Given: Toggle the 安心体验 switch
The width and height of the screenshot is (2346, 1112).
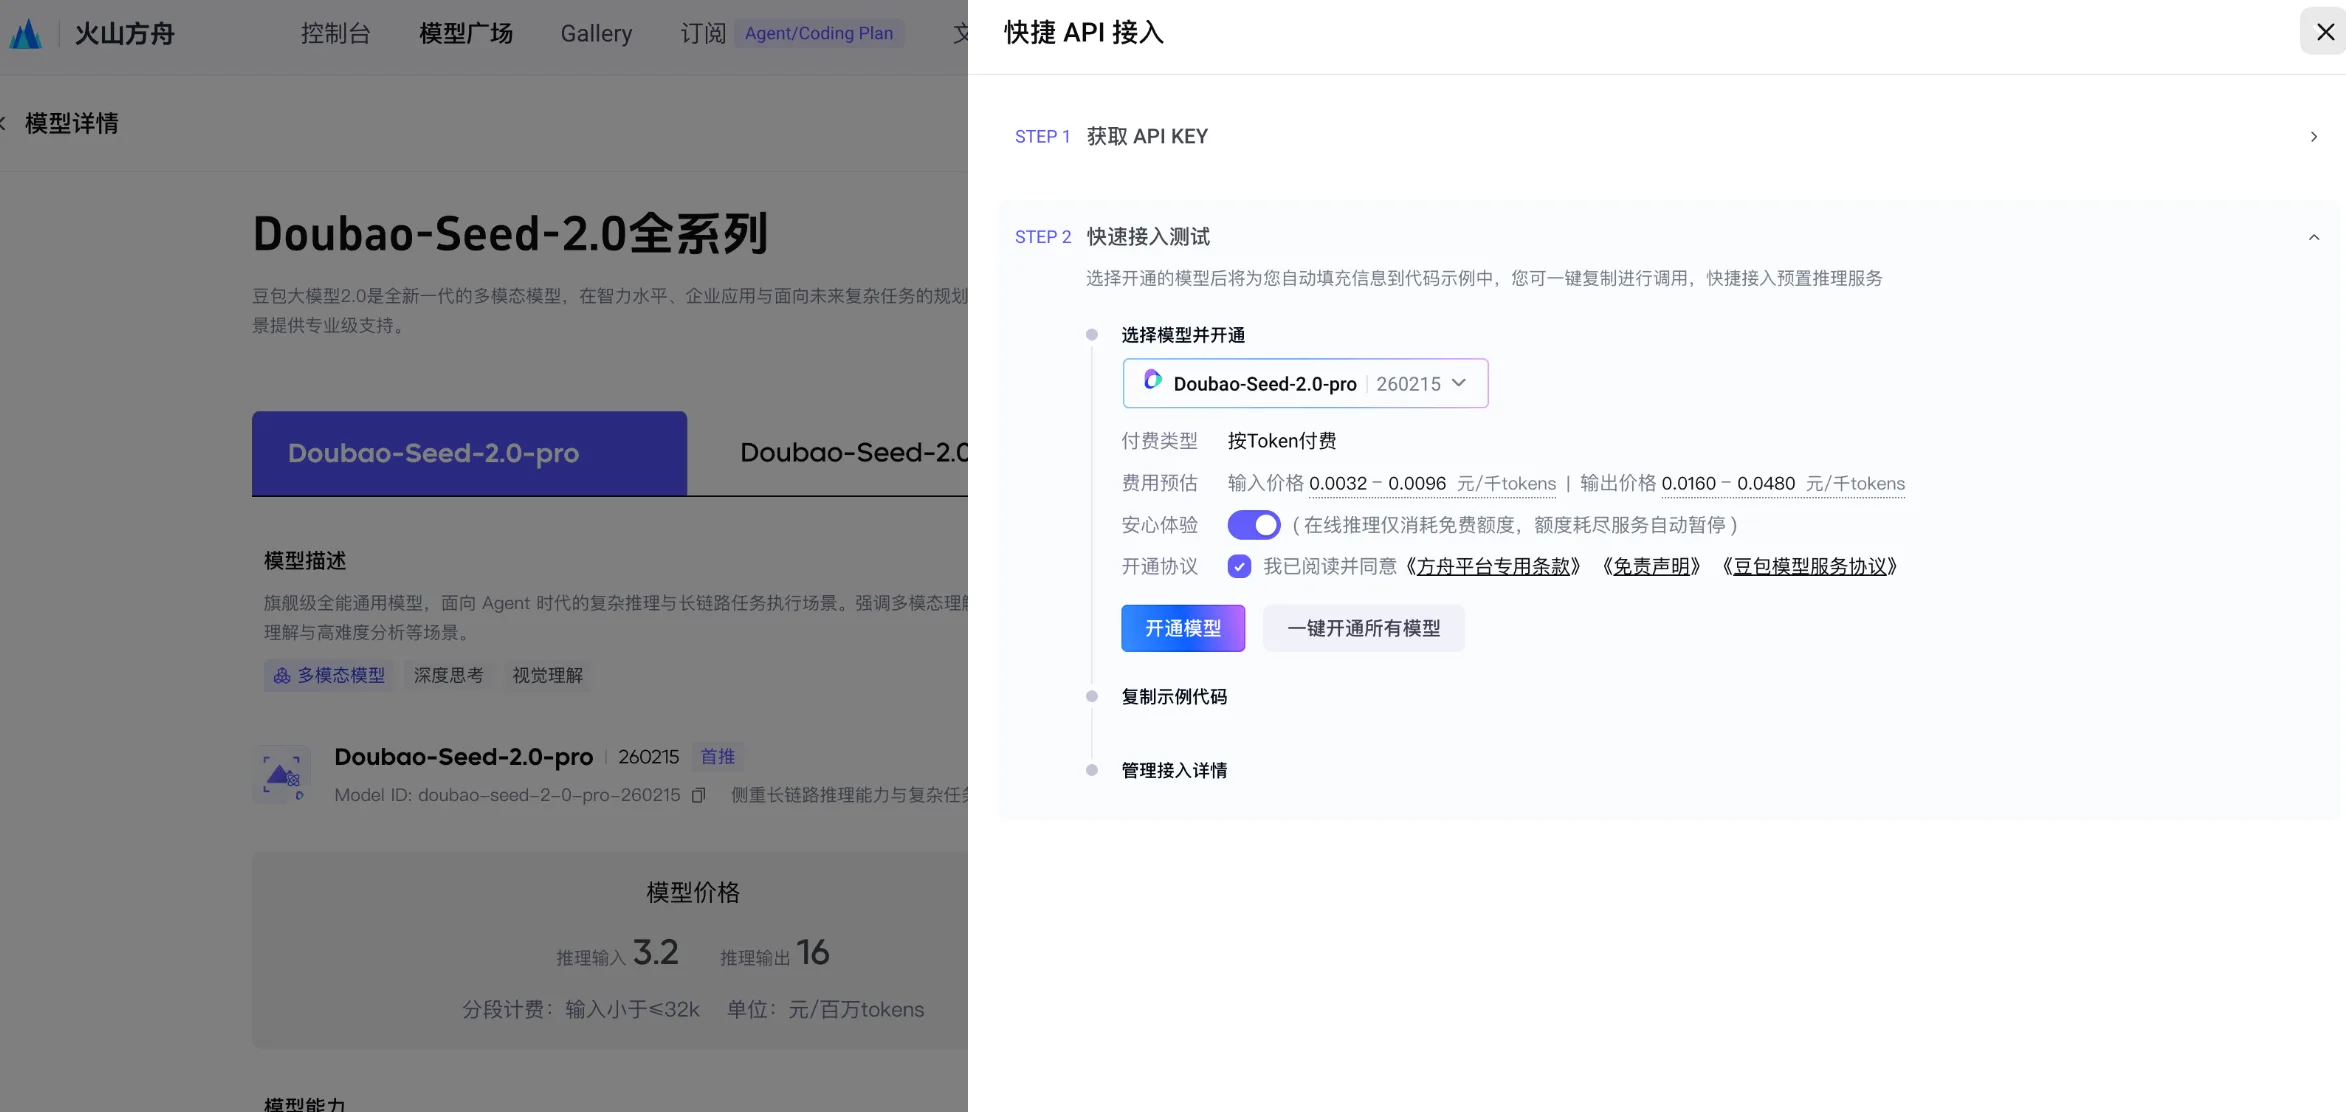Looking at the screenshot, I should point(1254,525).
